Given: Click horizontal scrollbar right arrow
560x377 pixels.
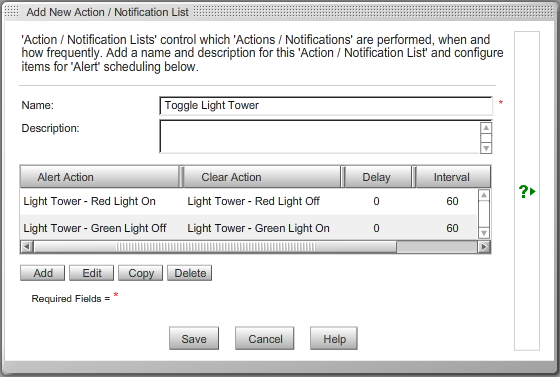Looking at the screenshot, I should click(x=484, y=247).
